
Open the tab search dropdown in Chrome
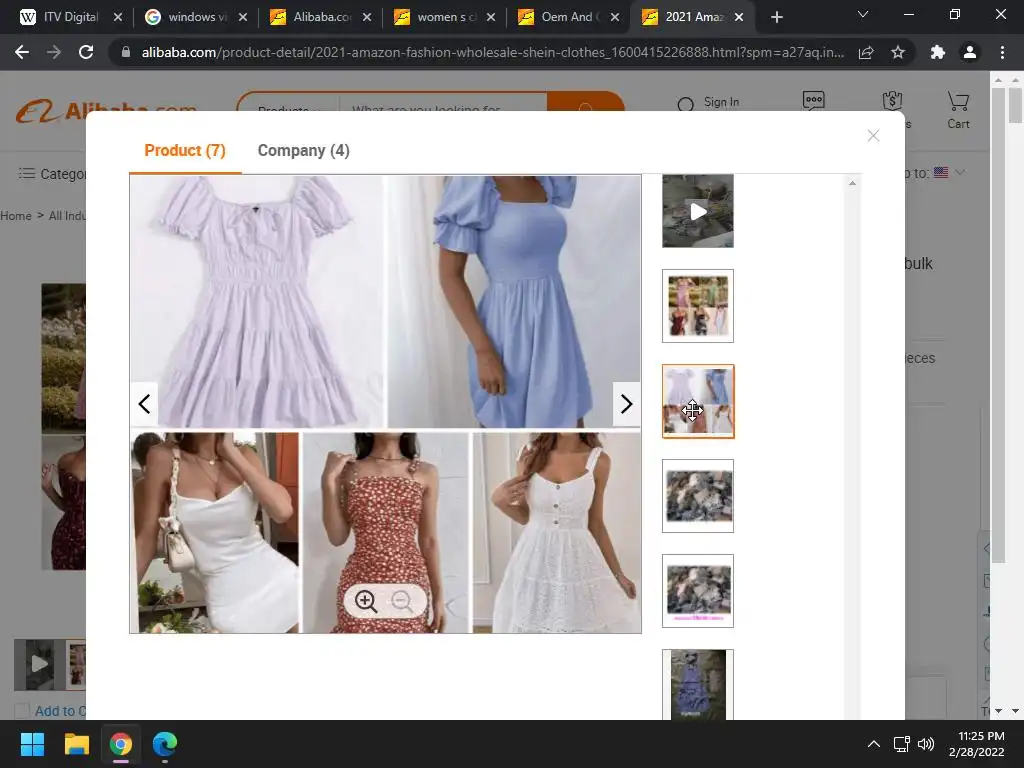click(x=863, y=14)
